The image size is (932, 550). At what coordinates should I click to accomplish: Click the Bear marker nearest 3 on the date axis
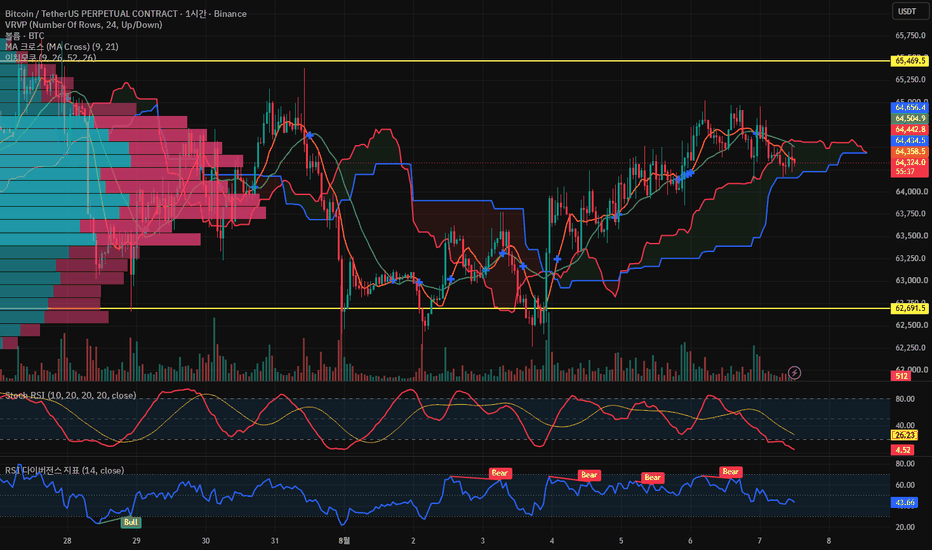pyautogui.click(x=499, y=473)
